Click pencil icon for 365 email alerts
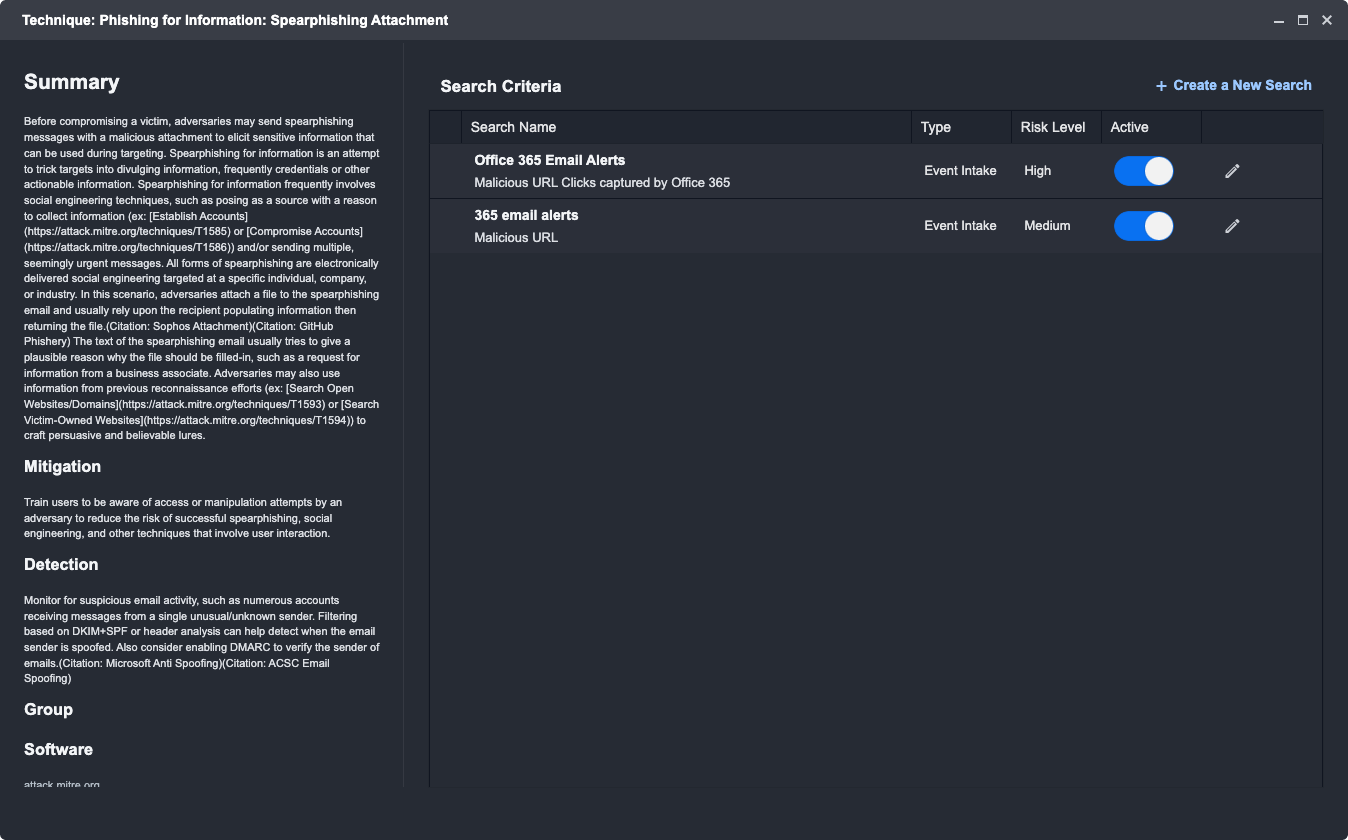1348x840 pixels. 1232,226
